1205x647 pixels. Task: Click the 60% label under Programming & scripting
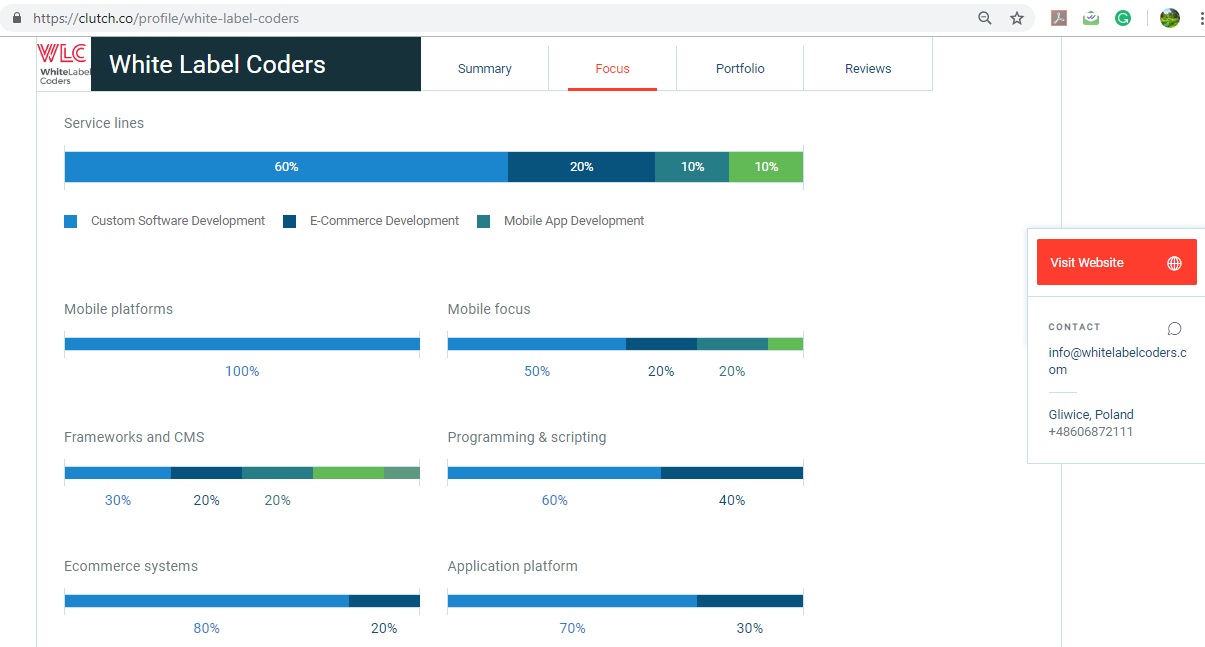(555, 500)
